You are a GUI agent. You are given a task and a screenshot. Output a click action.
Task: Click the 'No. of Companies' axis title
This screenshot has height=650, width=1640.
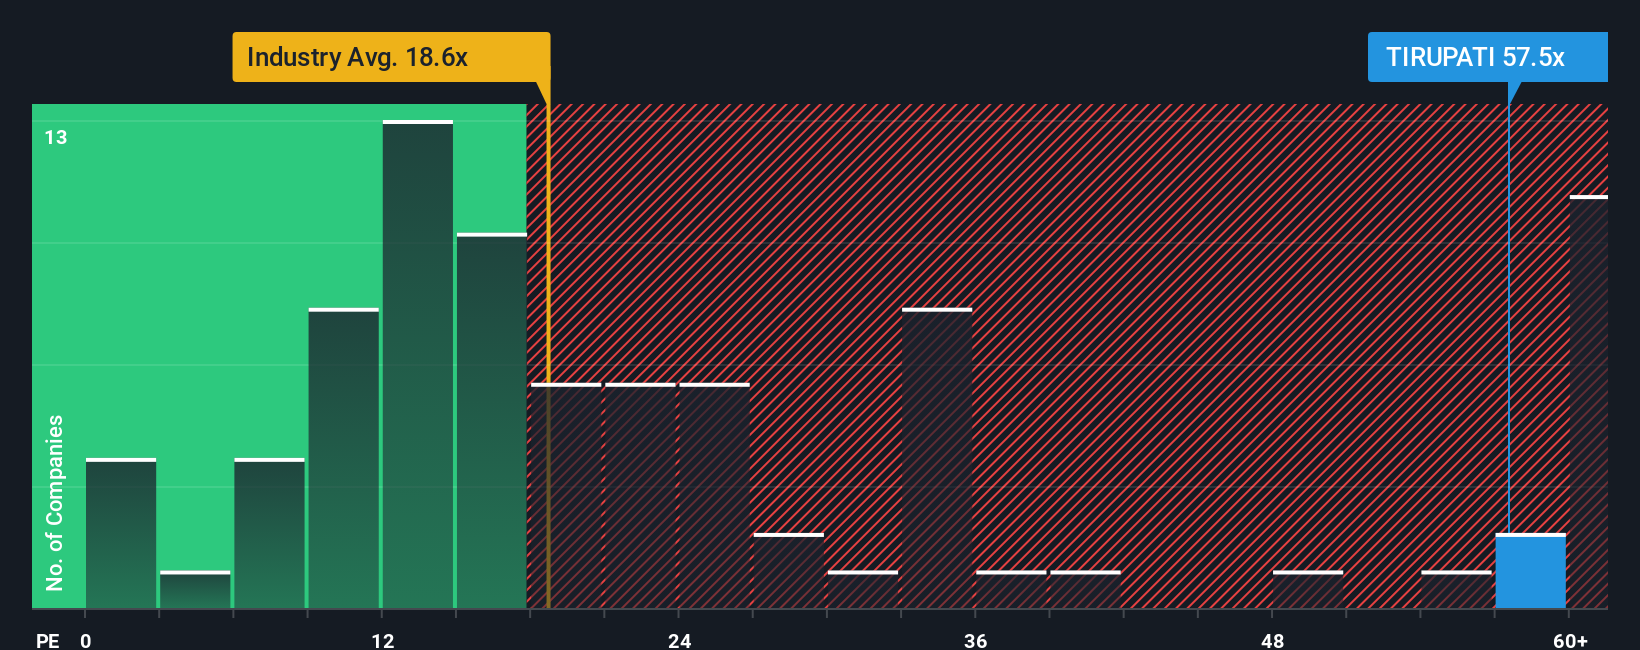click(x=55, y=503)
